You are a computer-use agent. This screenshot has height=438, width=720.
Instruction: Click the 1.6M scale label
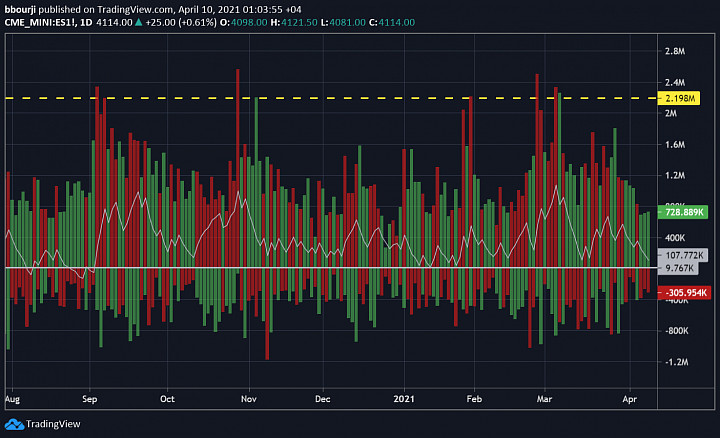675,145
